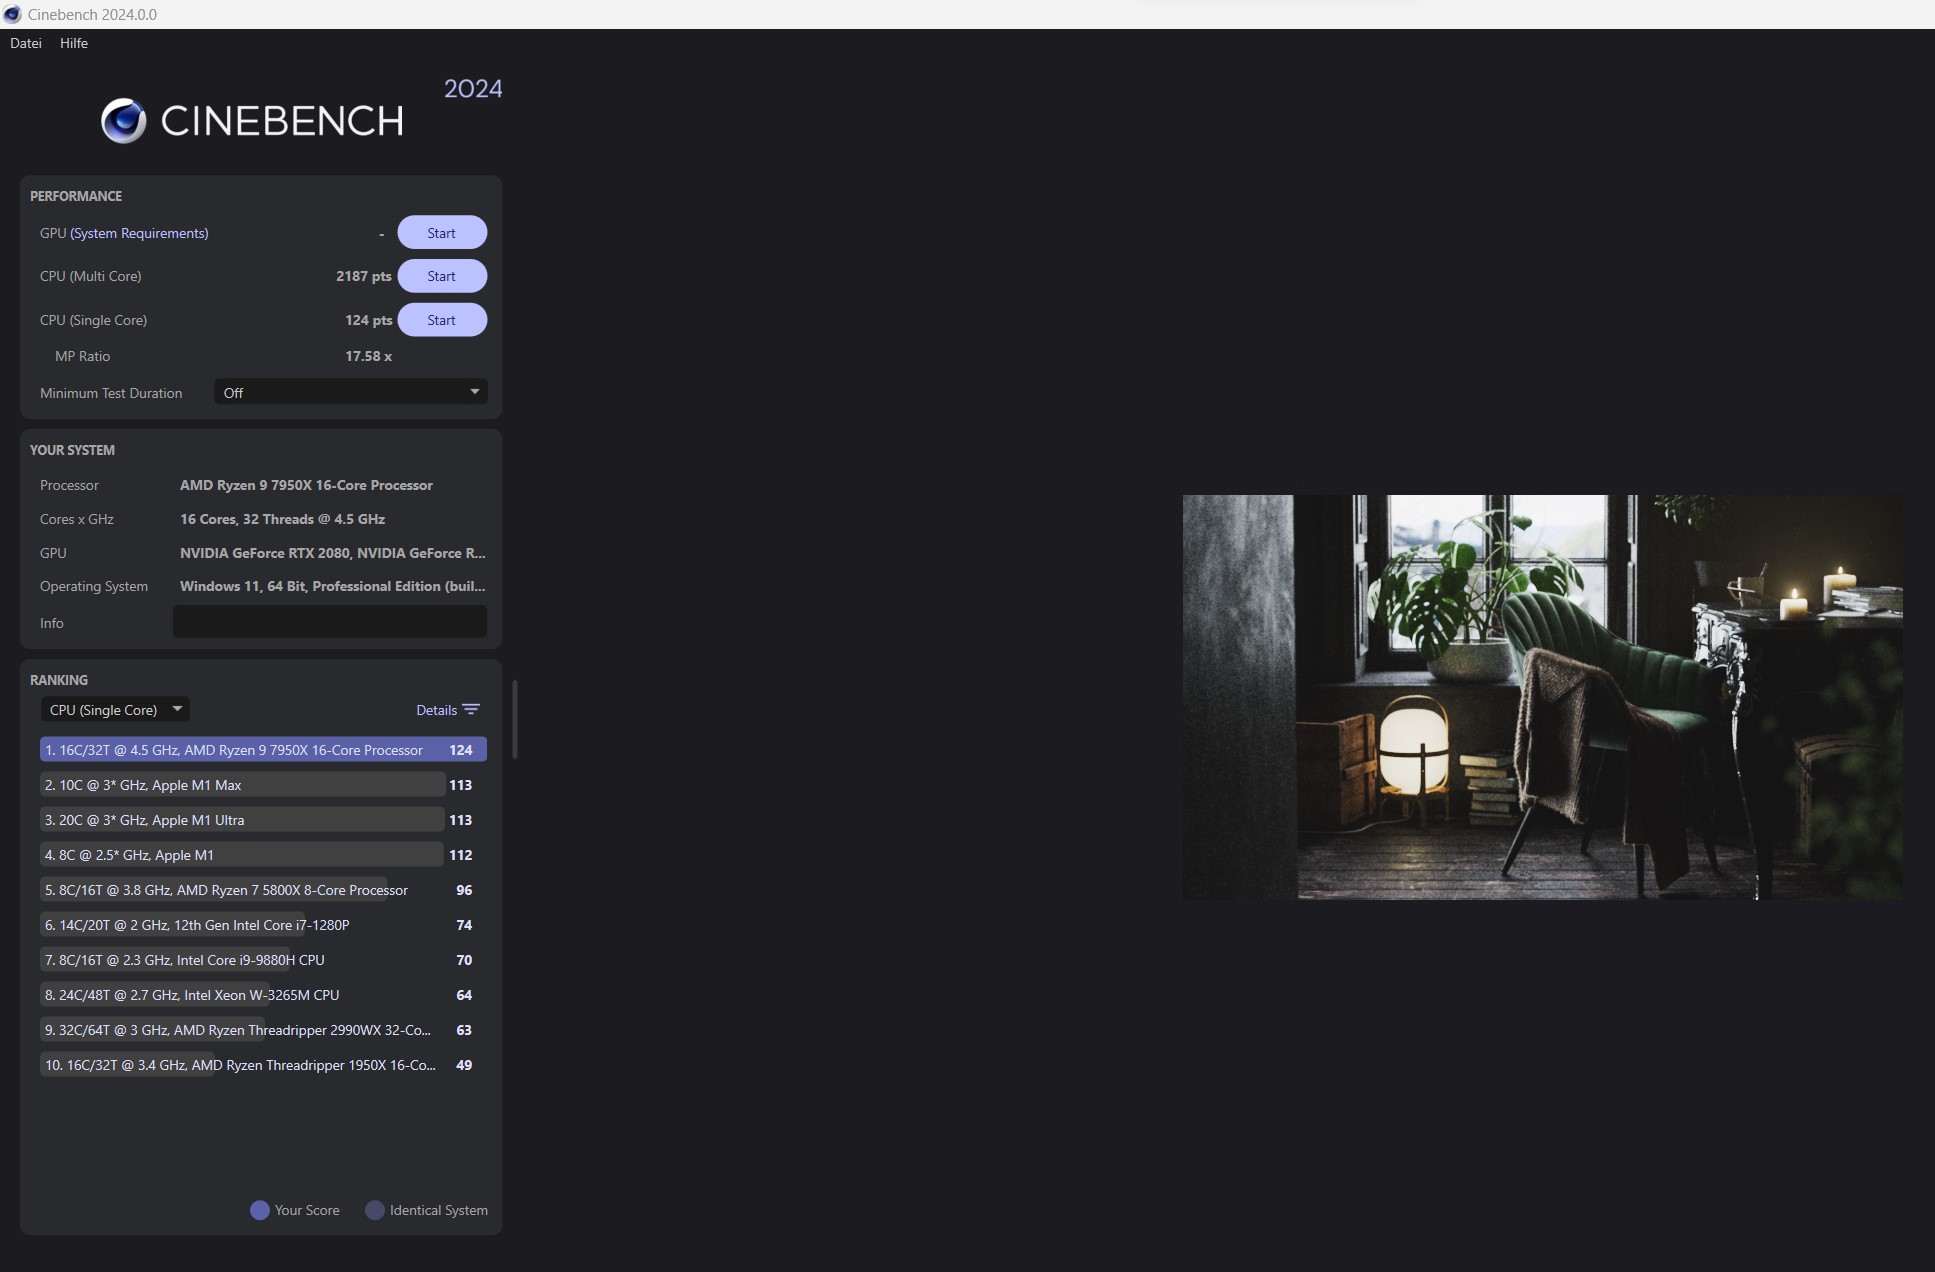This screenshot has width=1935, height=1272.
Task: Start the CPU Single Core test
Action: click(441, 320)
